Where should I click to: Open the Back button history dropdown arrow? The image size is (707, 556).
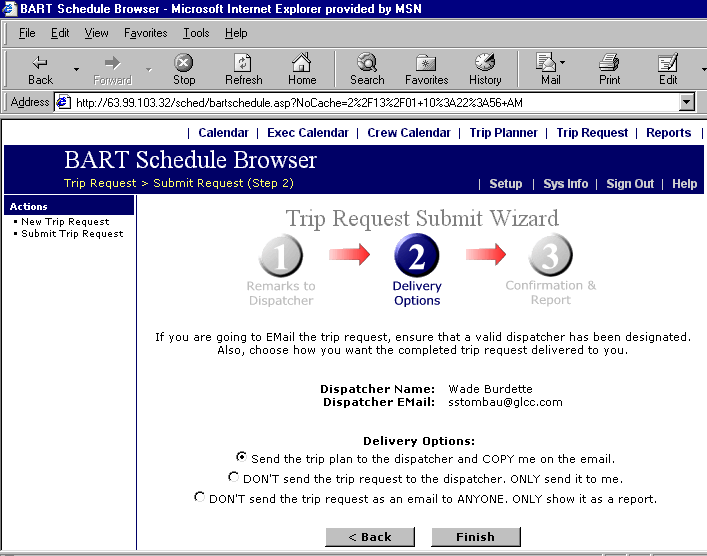pyautogui.click(x=76, y=69)
